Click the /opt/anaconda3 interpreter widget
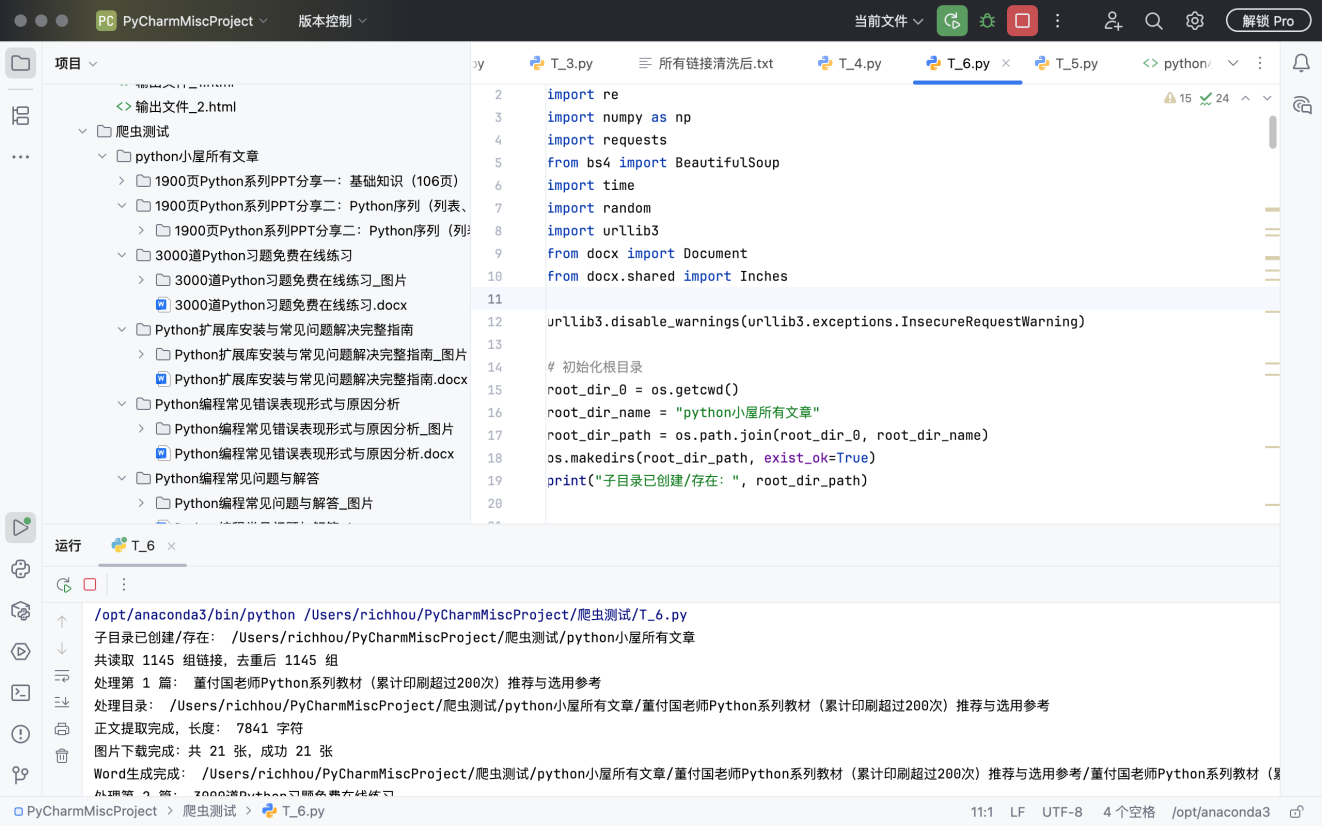Viewport: 1322px width, 826px height. (1220, 812)
